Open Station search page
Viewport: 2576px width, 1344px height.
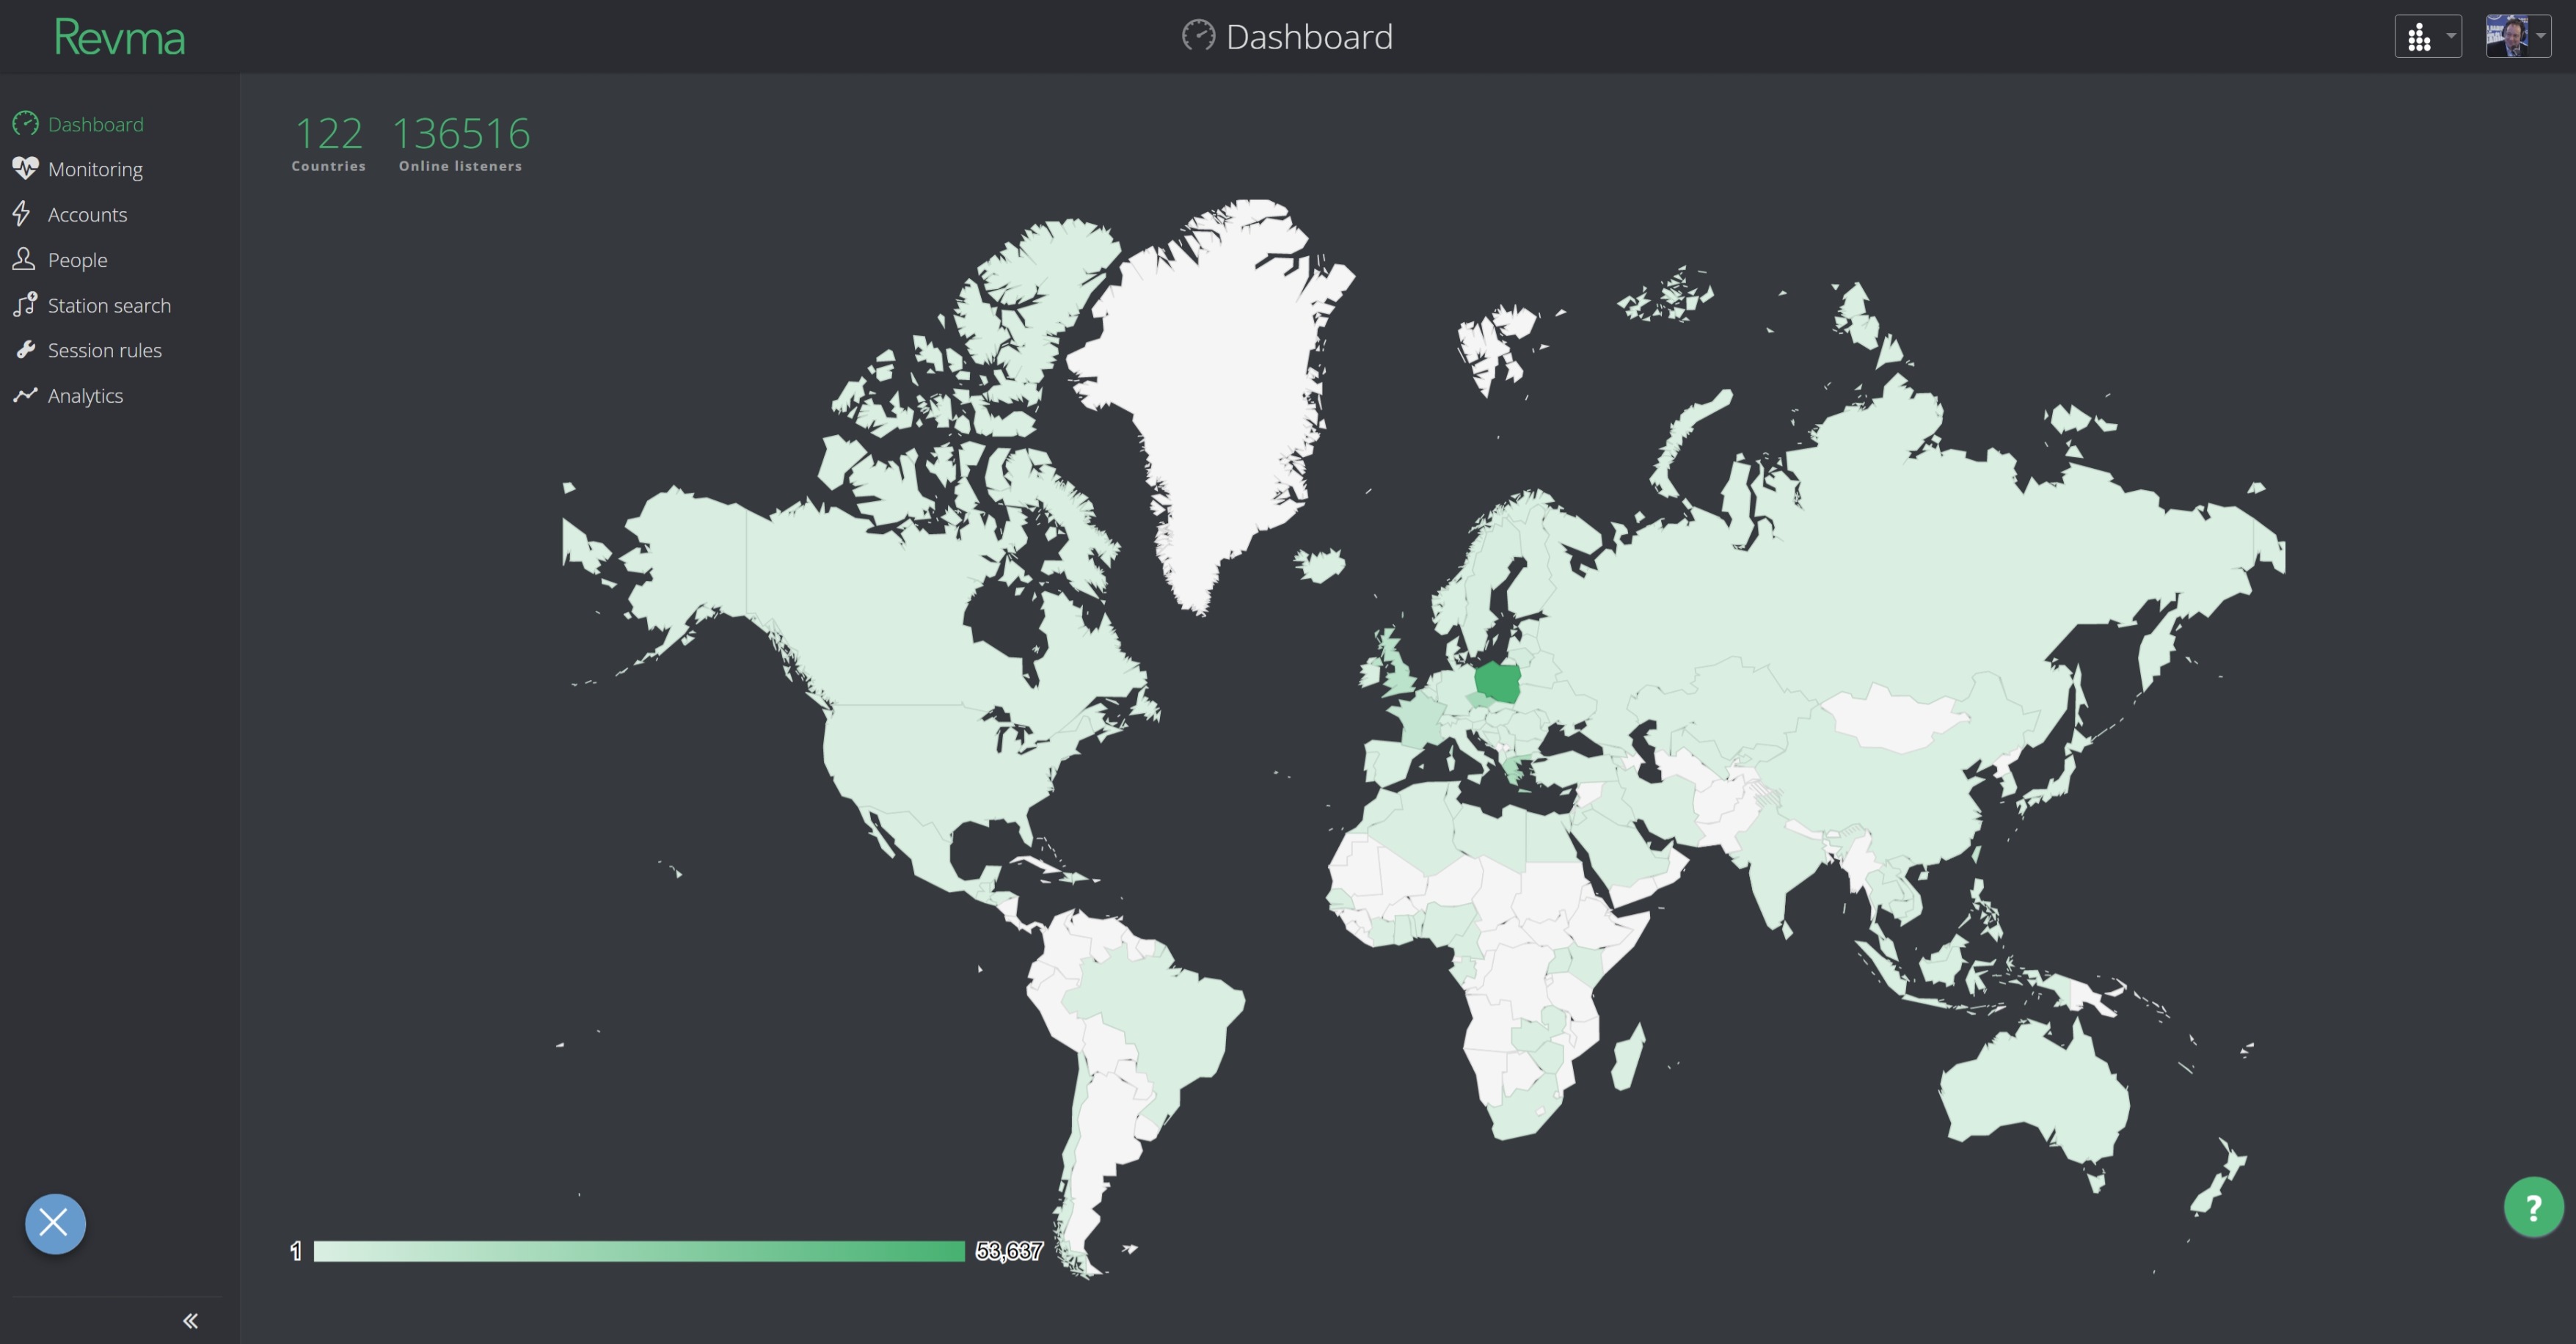pos(109,306)
